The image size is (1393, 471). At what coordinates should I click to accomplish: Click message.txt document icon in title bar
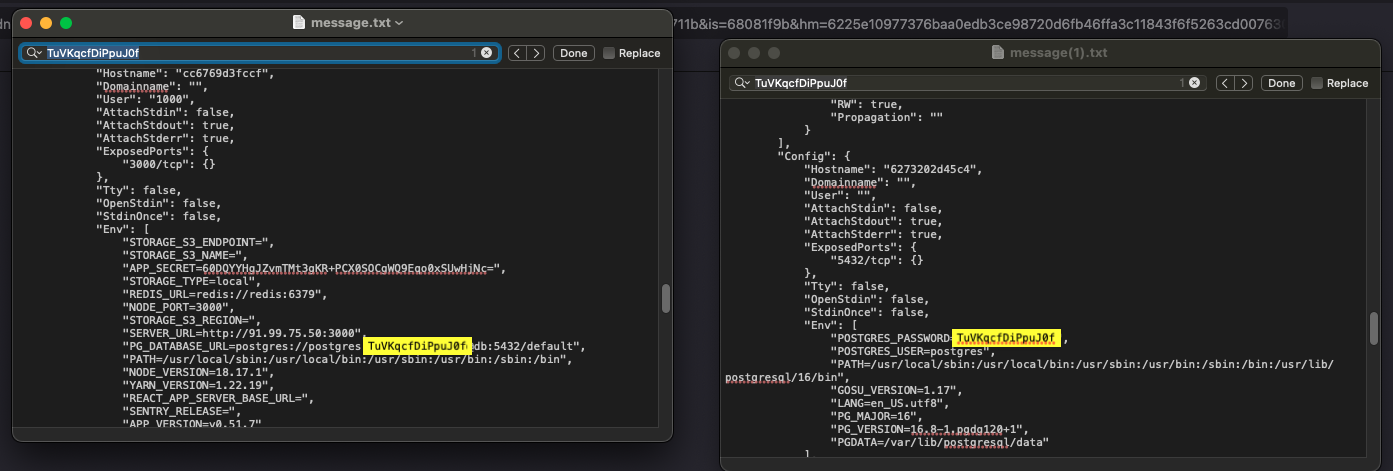pos(298,22)
